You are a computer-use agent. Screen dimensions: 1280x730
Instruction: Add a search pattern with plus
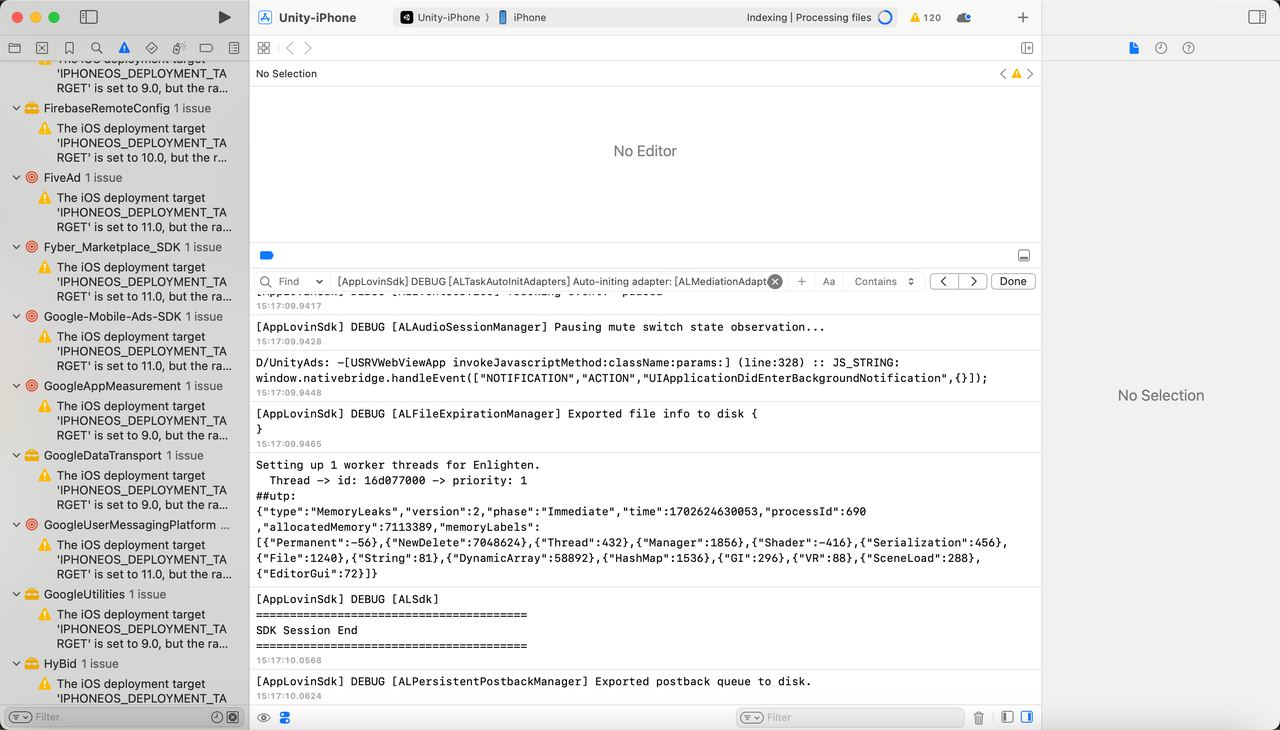[x=801, y=282]
